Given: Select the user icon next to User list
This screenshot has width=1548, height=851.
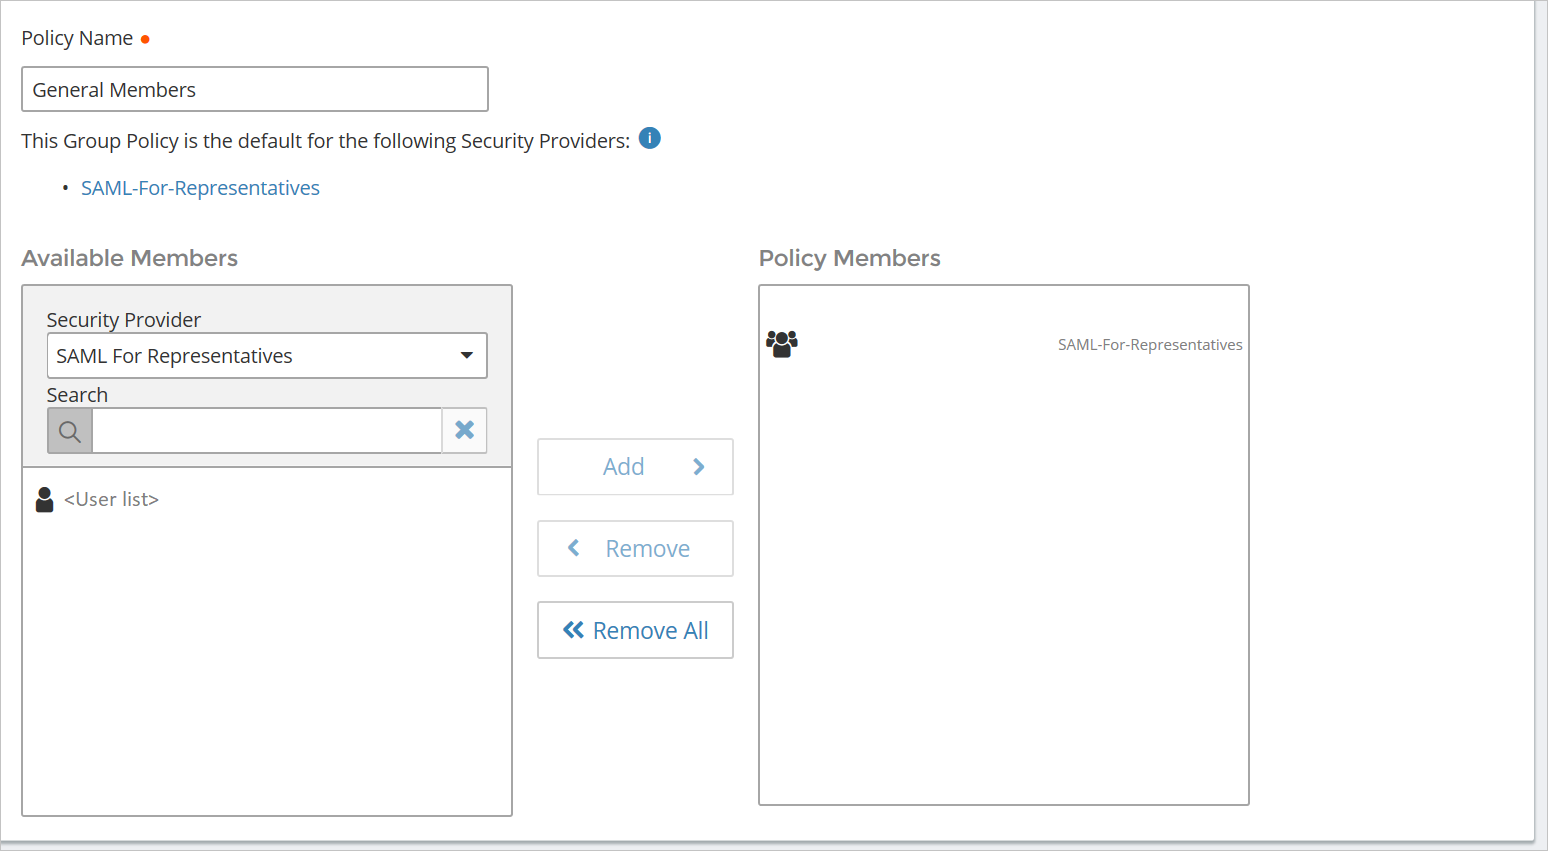Looking at the screenshot, I should tap(44, 500).
